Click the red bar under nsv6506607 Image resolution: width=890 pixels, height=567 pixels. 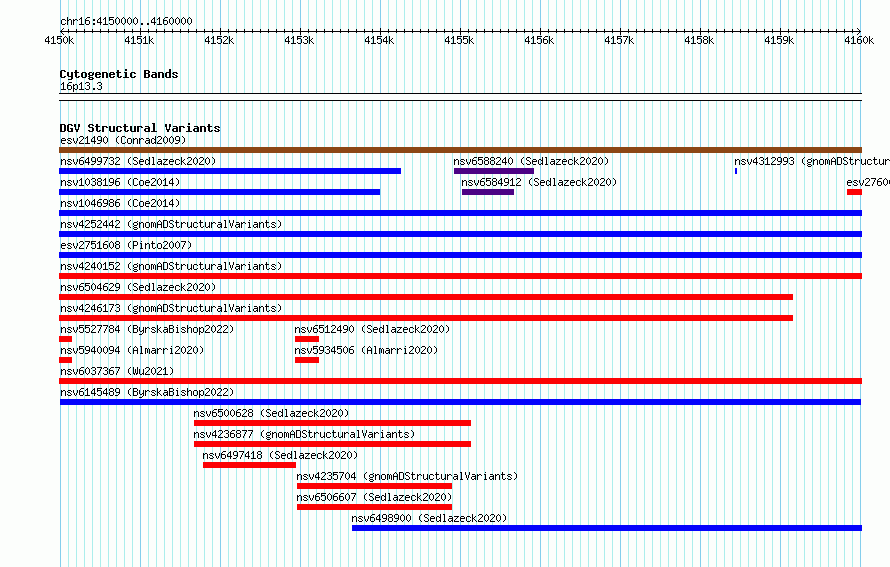point(375,507)
